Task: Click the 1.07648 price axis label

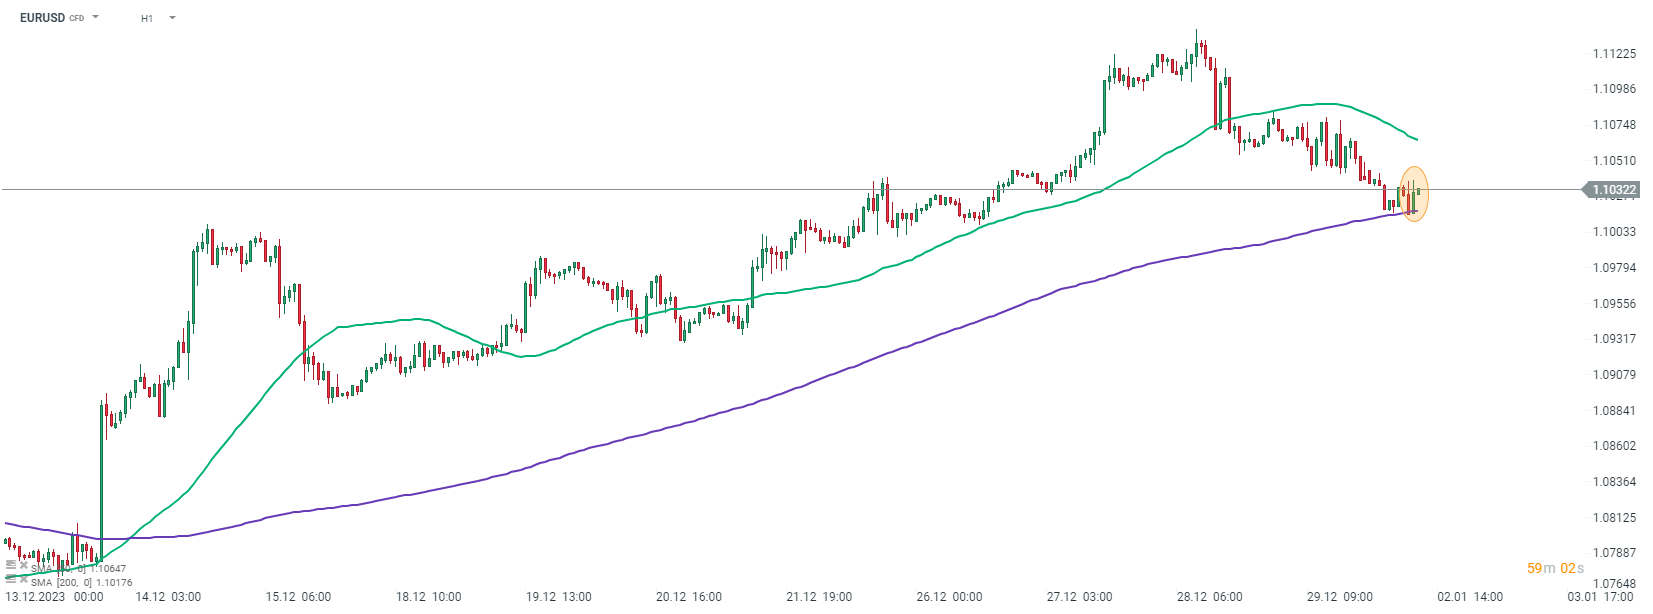Action: [1614, 584]
